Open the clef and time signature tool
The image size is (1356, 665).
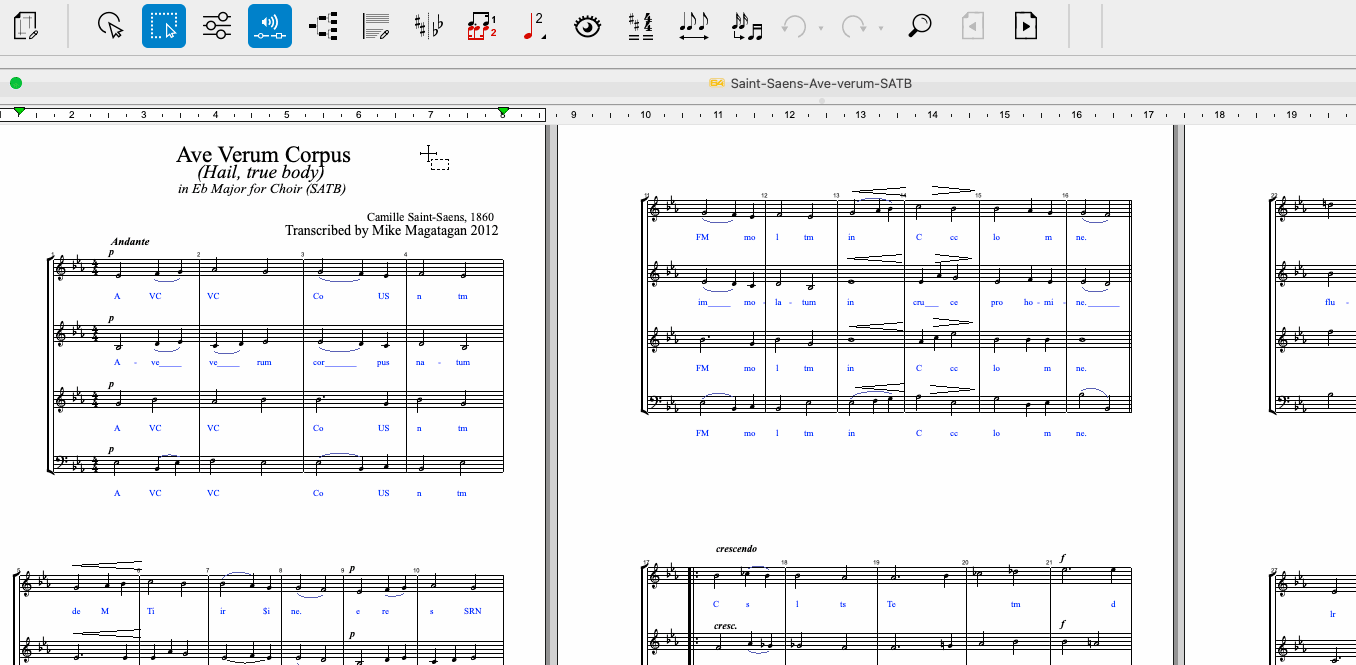point(640,26)
